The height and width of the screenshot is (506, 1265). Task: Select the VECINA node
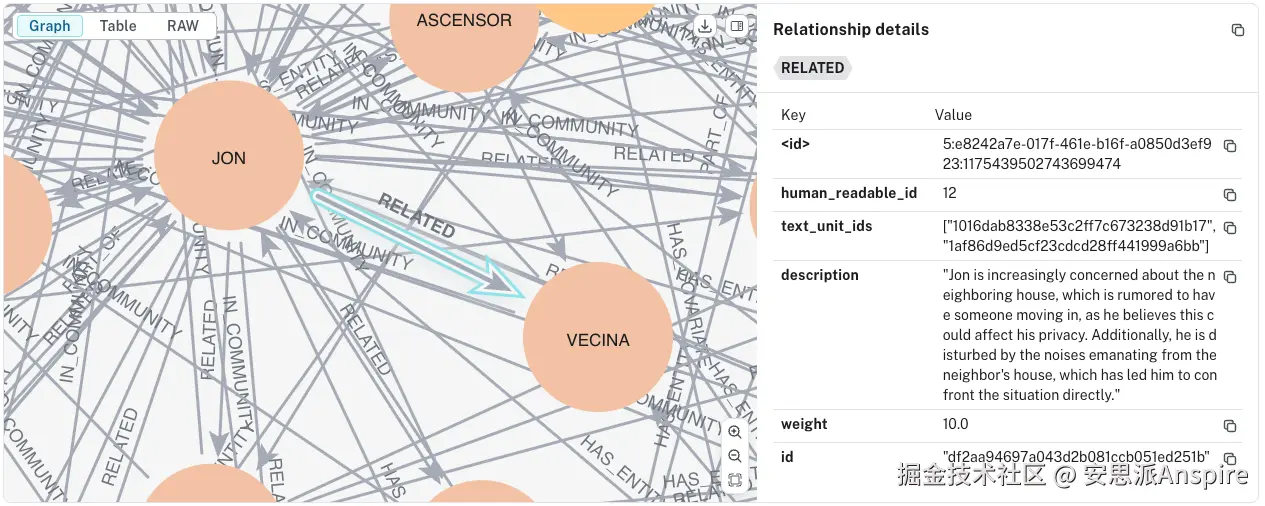598,339
